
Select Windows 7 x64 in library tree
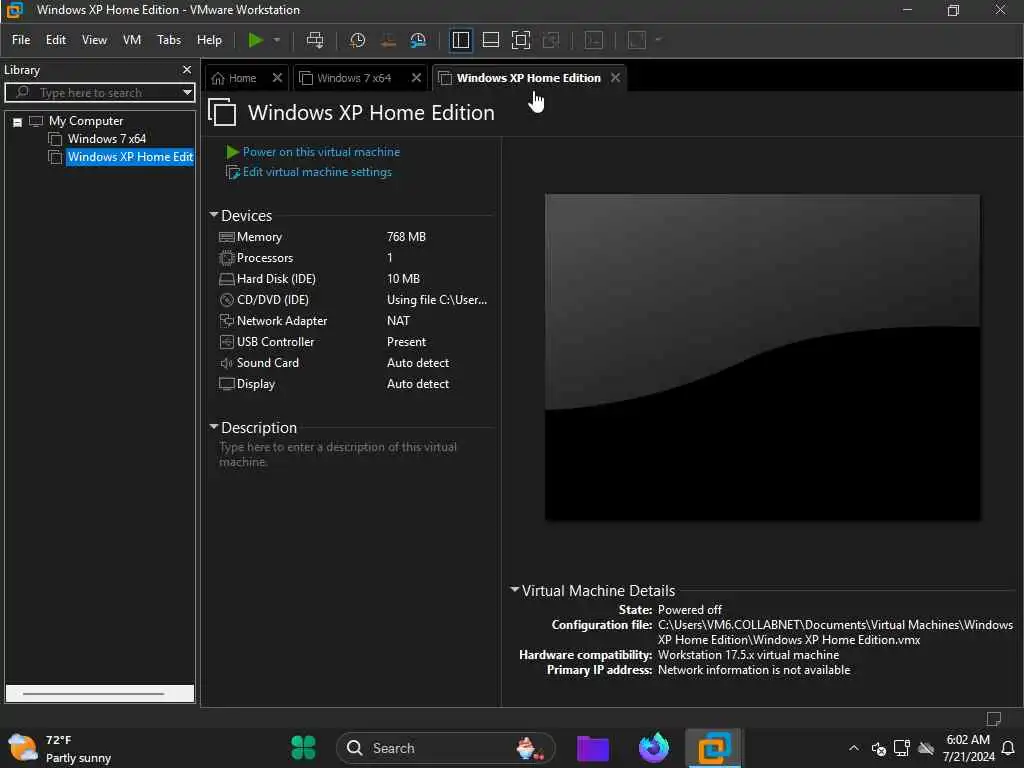click(x=106, y=138)
